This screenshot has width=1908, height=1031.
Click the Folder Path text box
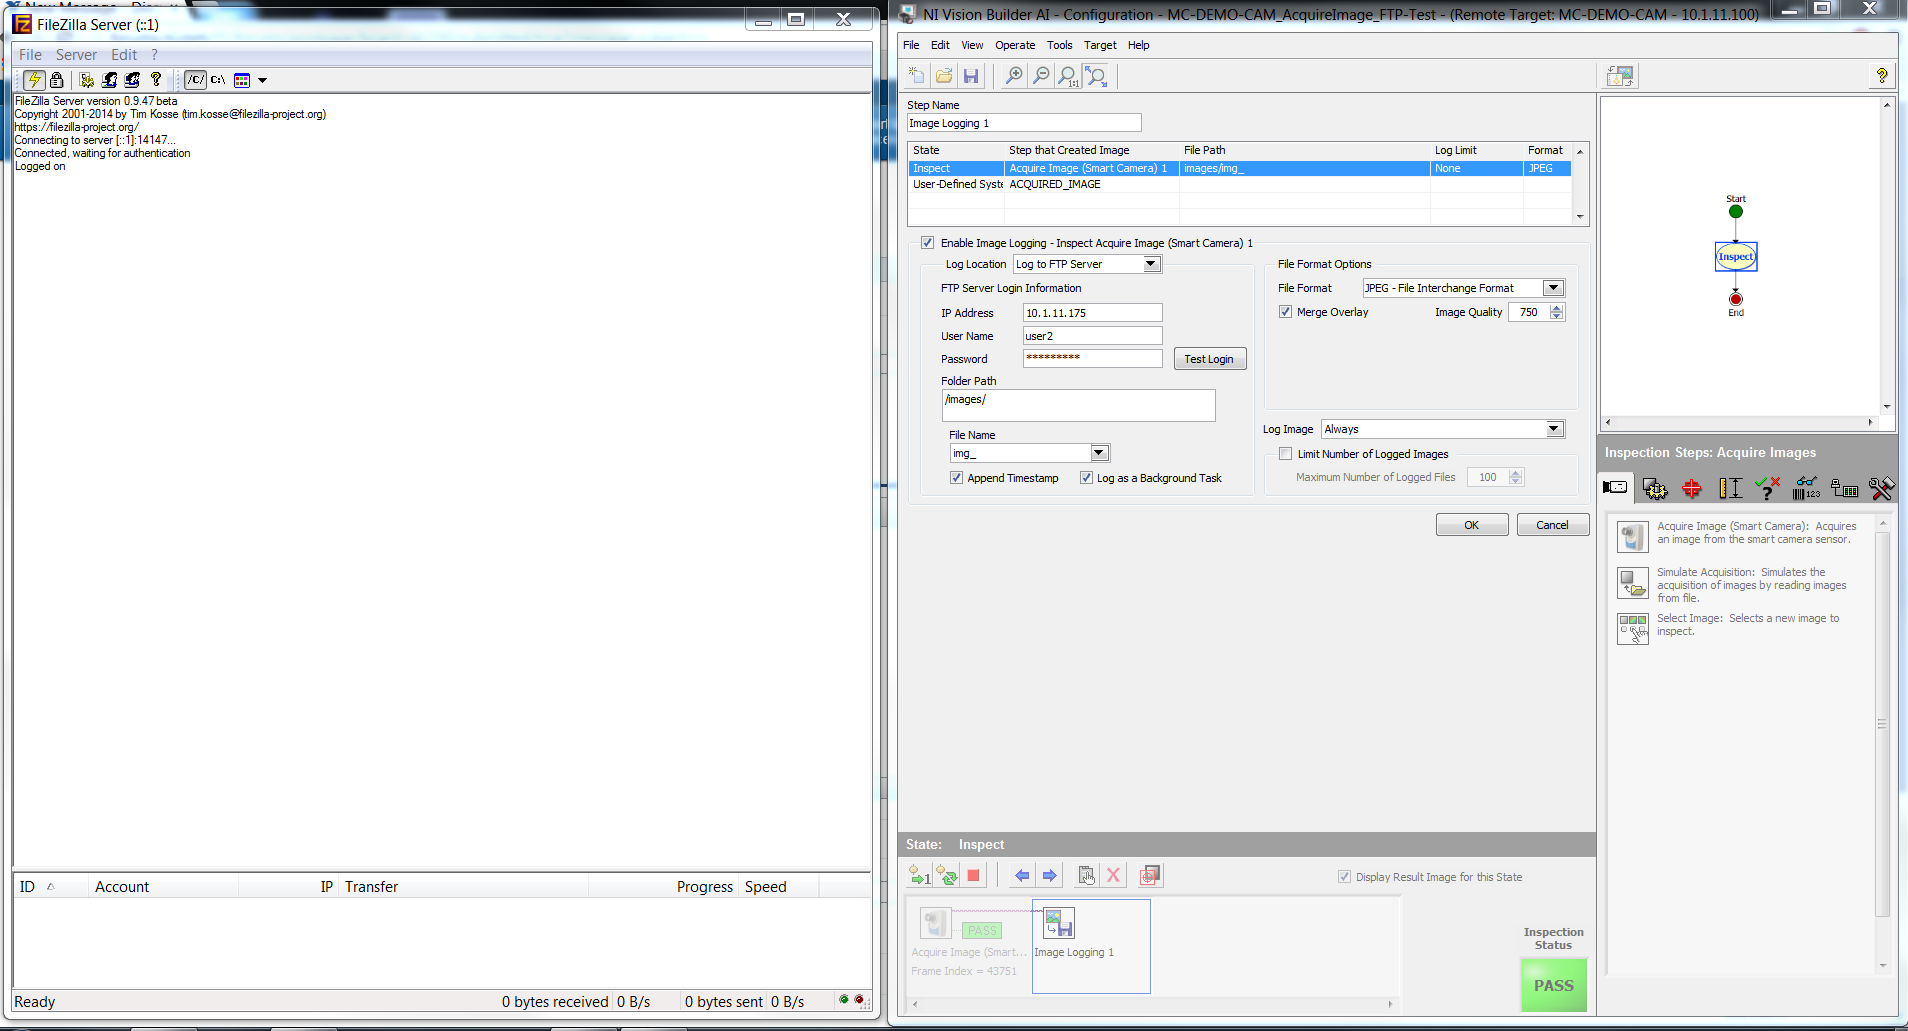tap(1079, 405)
